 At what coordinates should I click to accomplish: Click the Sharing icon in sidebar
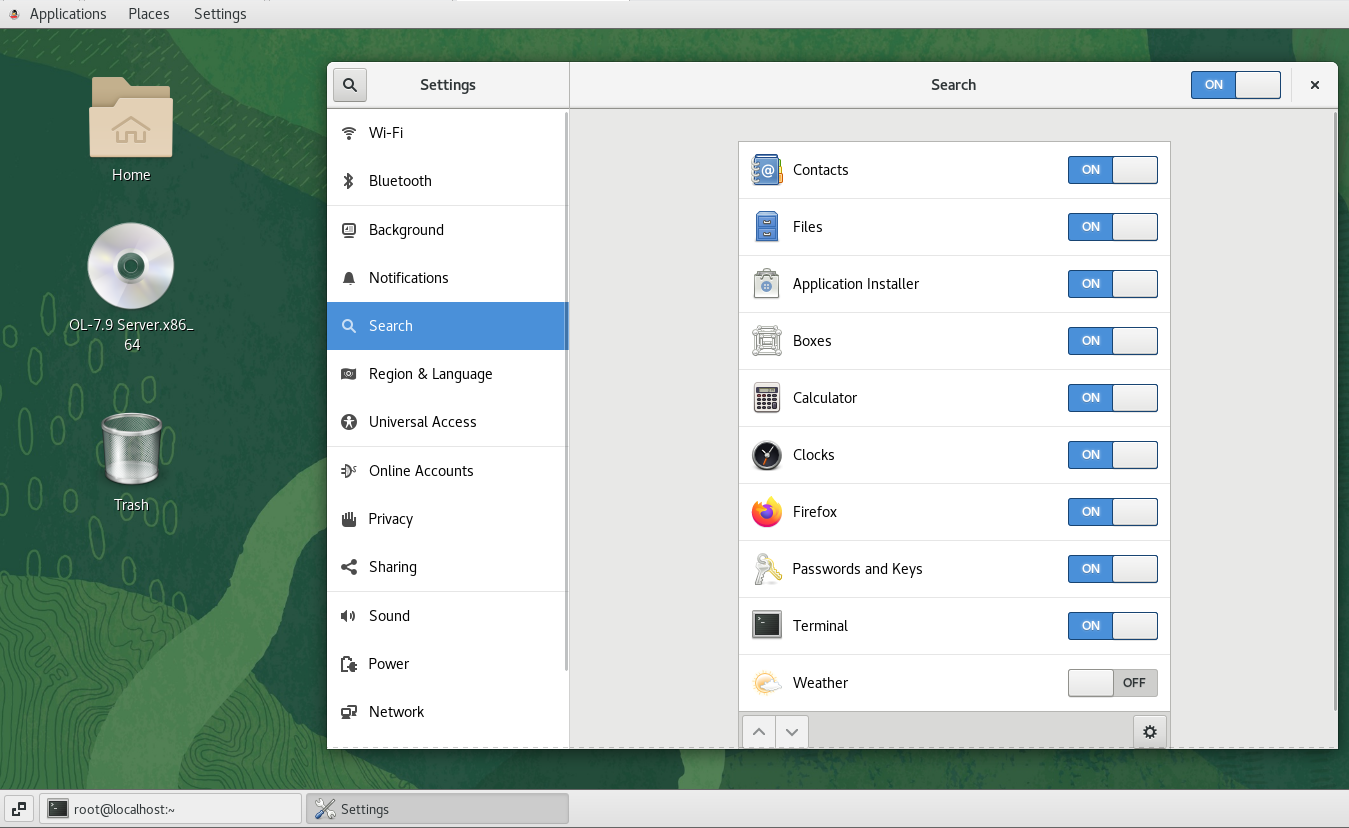point(349,567)
